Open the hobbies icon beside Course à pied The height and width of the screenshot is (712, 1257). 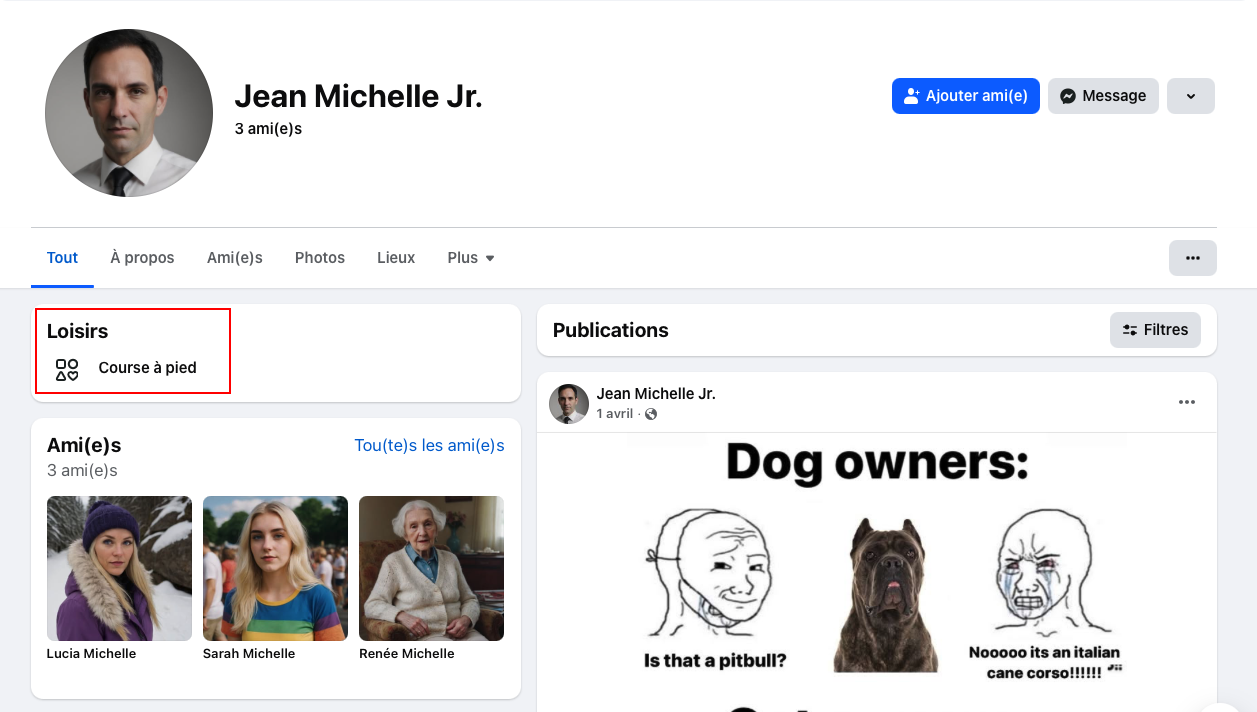click(67, 369)
